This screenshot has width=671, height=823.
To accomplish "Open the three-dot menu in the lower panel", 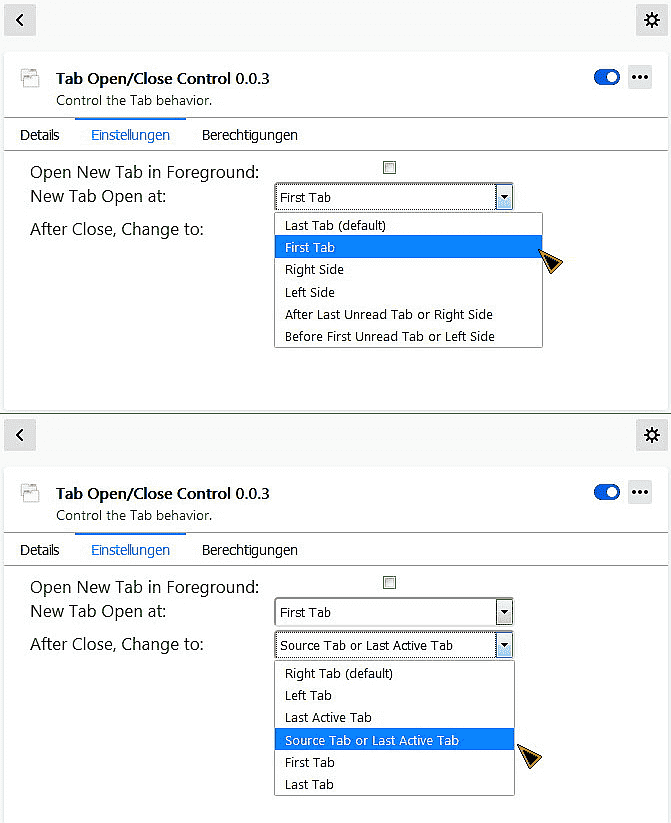I will [x=640, y=492].
